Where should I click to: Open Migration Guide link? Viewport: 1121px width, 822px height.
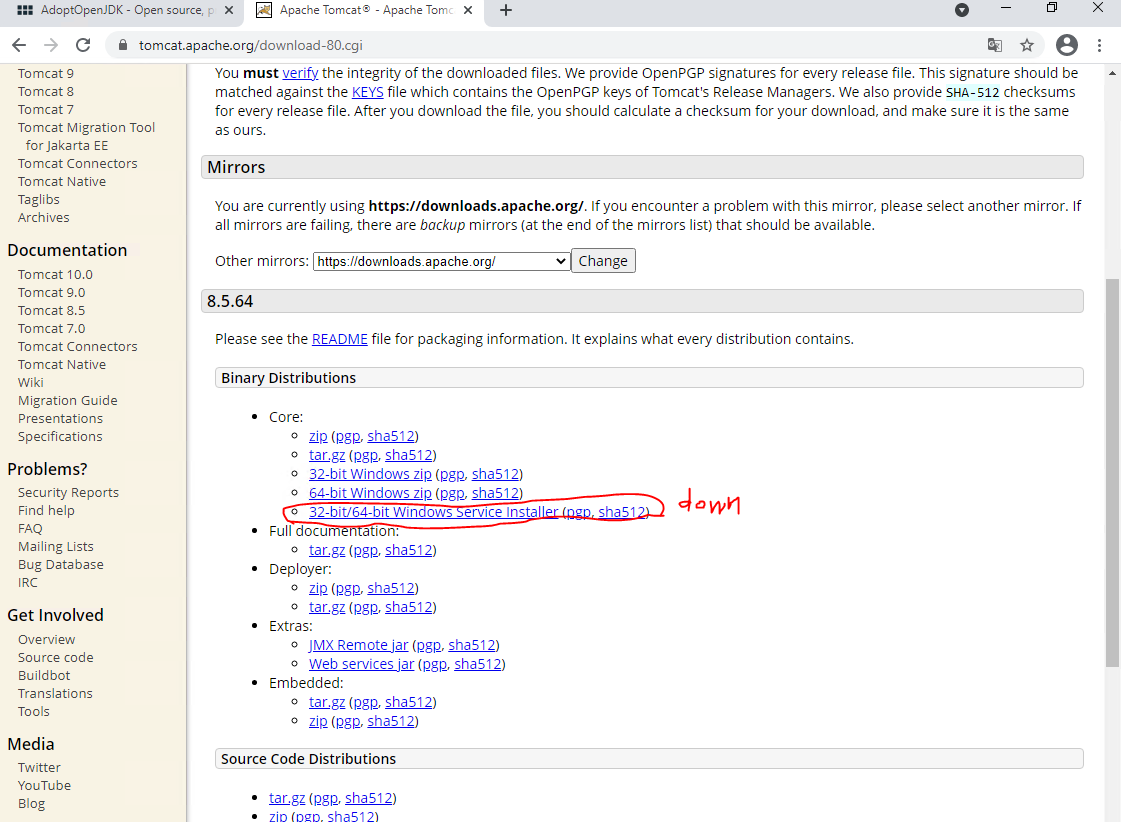pyautogui.click(x=68, y=400)
